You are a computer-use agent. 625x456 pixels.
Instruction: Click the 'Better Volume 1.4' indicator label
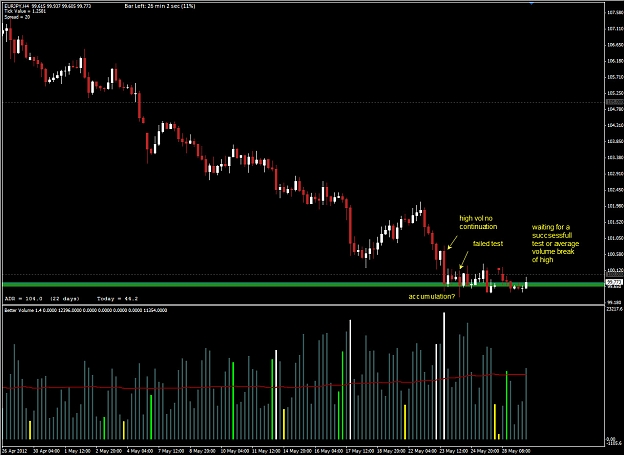click(24, 310)
